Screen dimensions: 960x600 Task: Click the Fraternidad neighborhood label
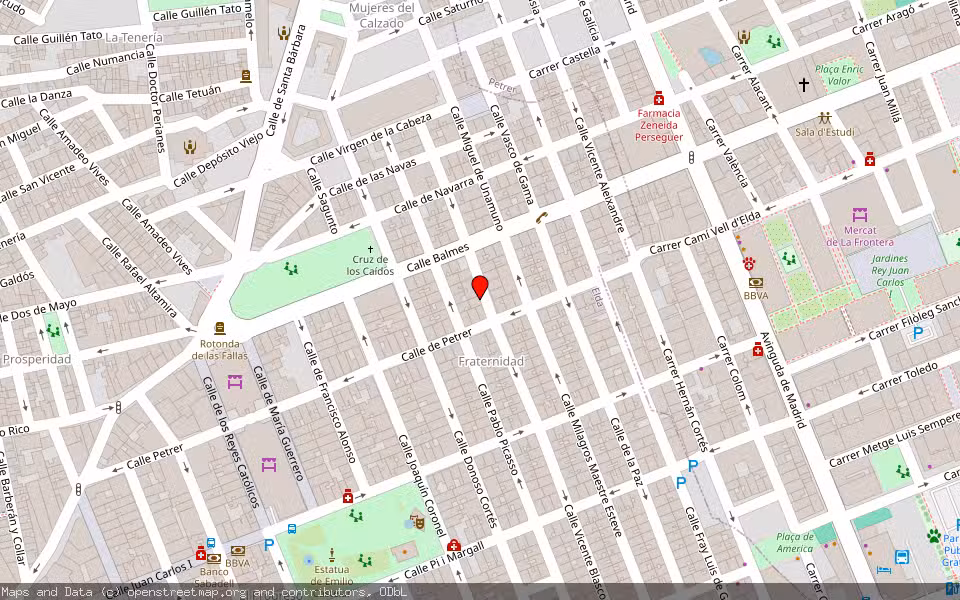[492, 361]
